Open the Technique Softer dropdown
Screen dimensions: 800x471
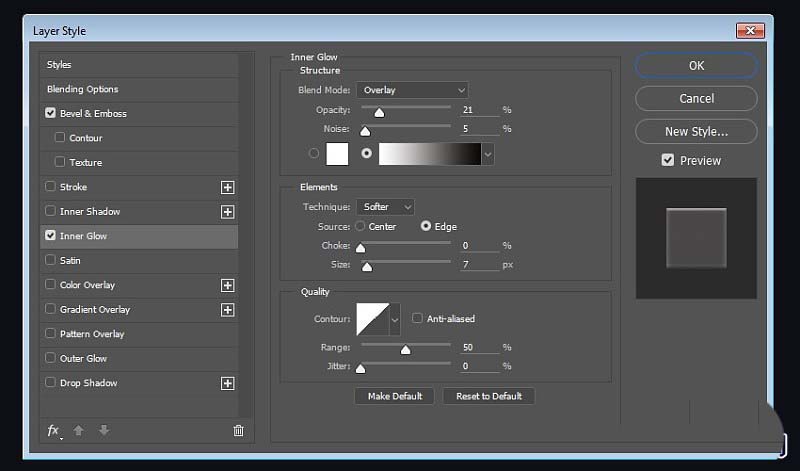tap(385, 207)
